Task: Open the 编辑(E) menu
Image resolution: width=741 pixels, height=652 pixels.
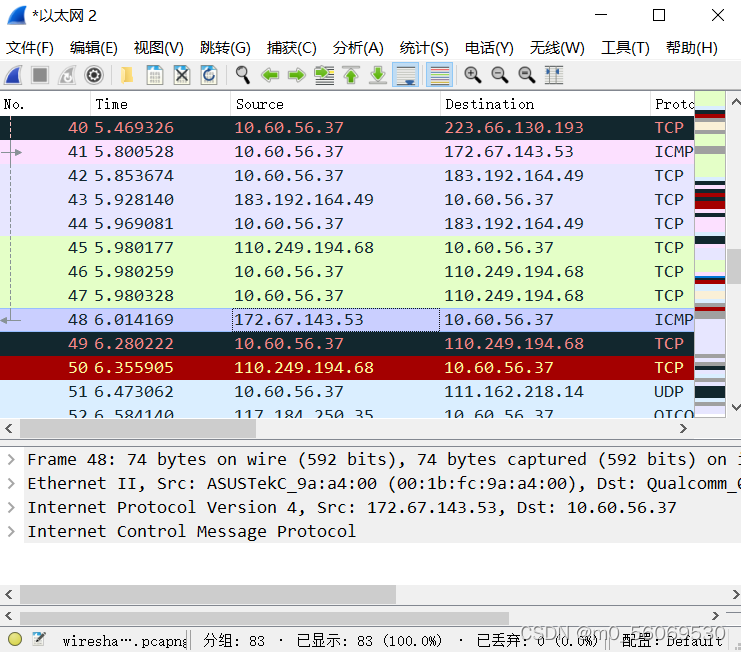Action: click(94, 48)
